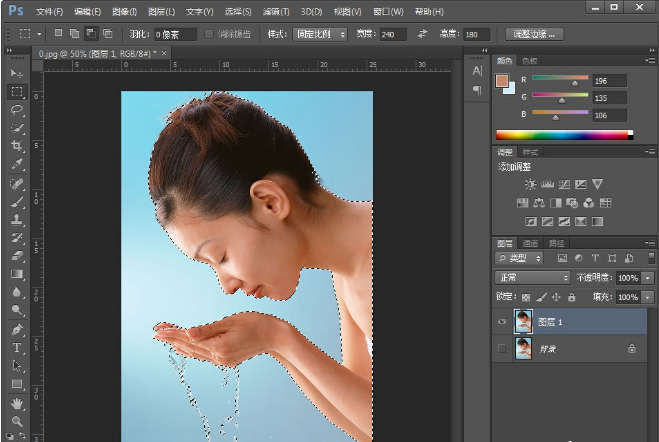Open the 样式 dropdown showing 固定比例
659x442 pixels.
click(x=319, y=34)
